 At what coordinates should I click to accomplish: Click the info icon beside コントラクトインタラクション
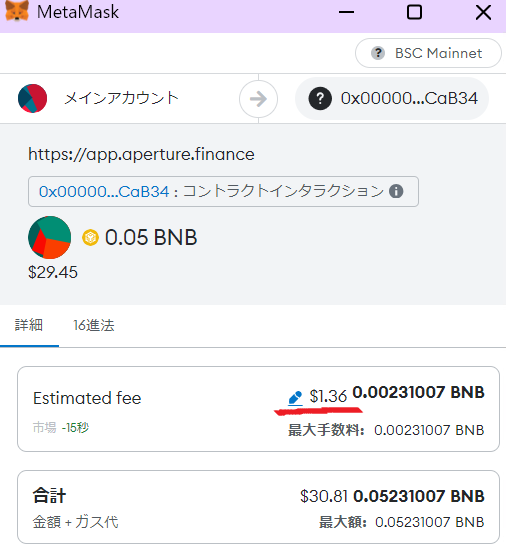tap(396, 191)
